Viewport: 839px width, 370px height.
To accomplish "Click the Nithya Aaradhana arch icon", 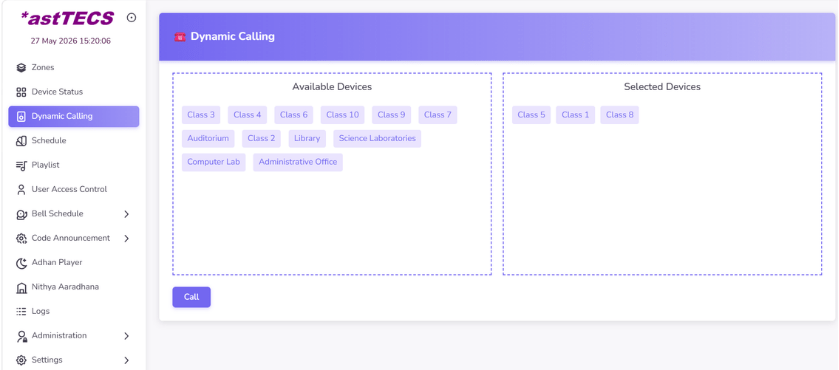I will coord(21,288).
